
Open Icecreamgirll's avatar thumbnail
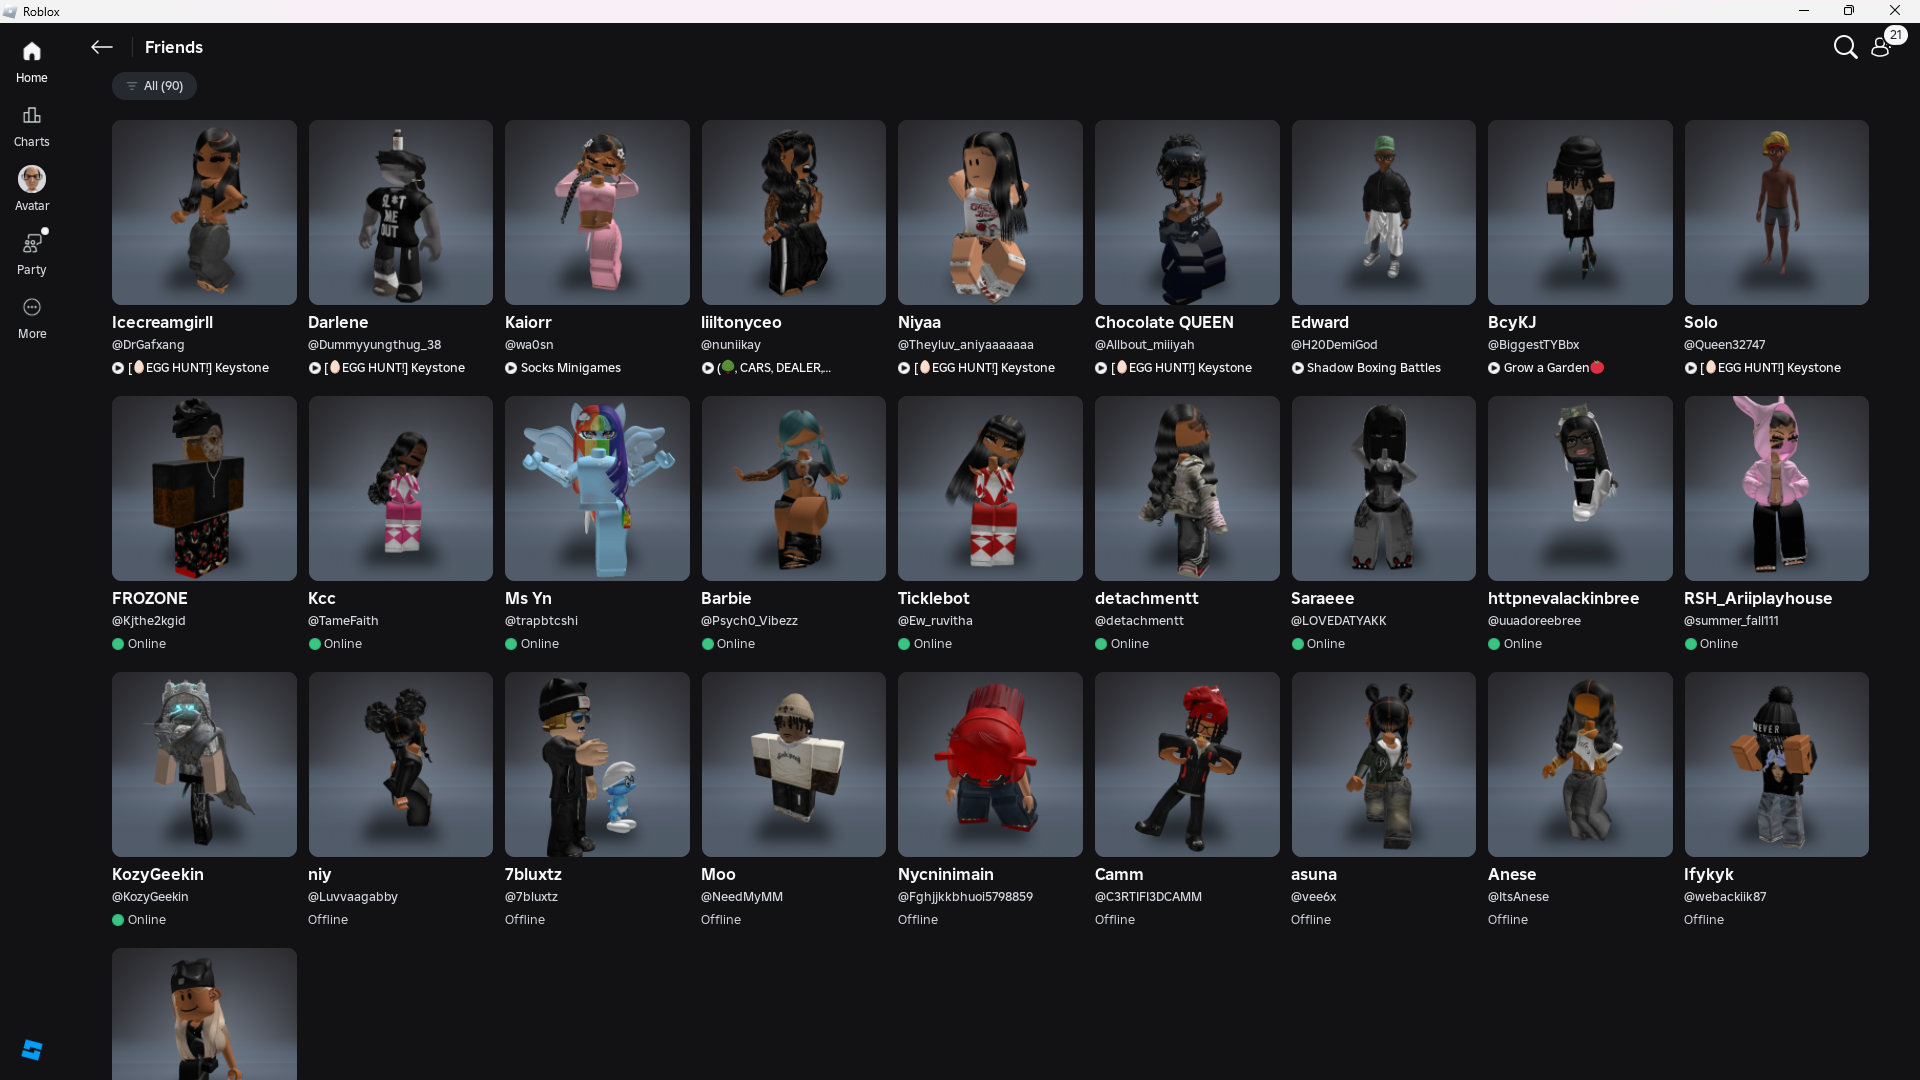click(x=204, y=212)
